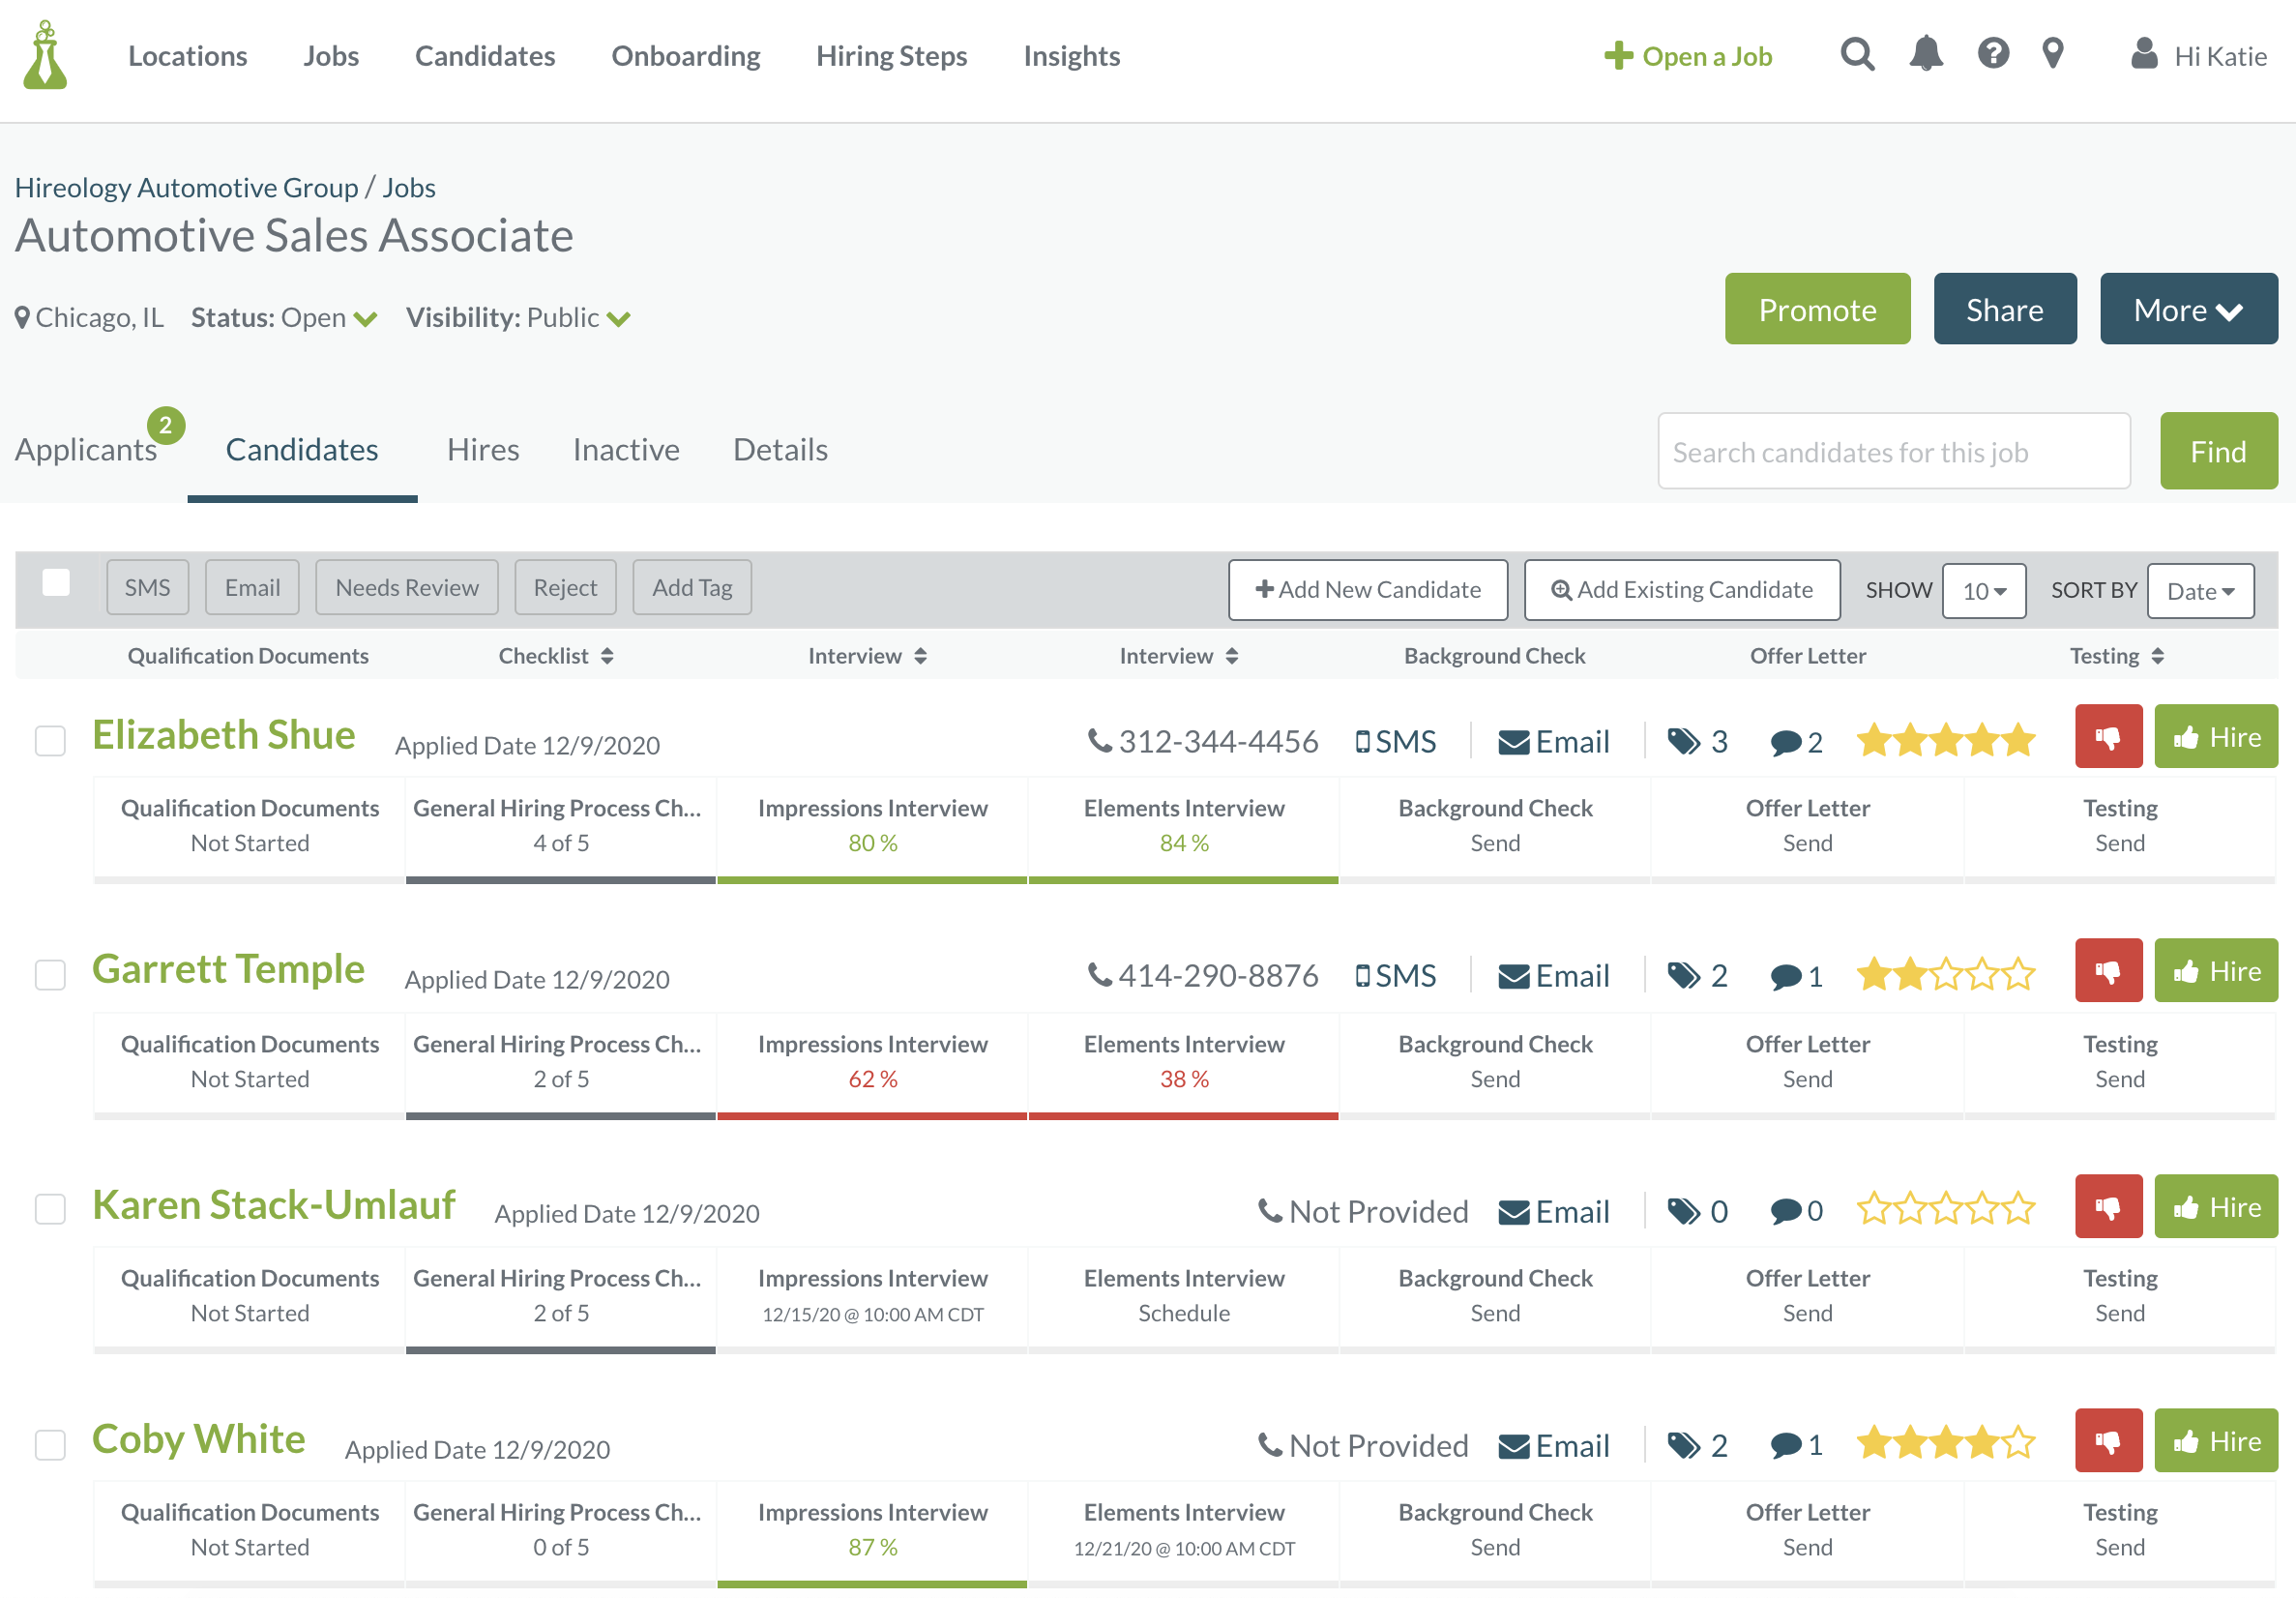The image size is (2296, 1598).
Task: Open the notifications bell
Action: tap(1925, 54)
